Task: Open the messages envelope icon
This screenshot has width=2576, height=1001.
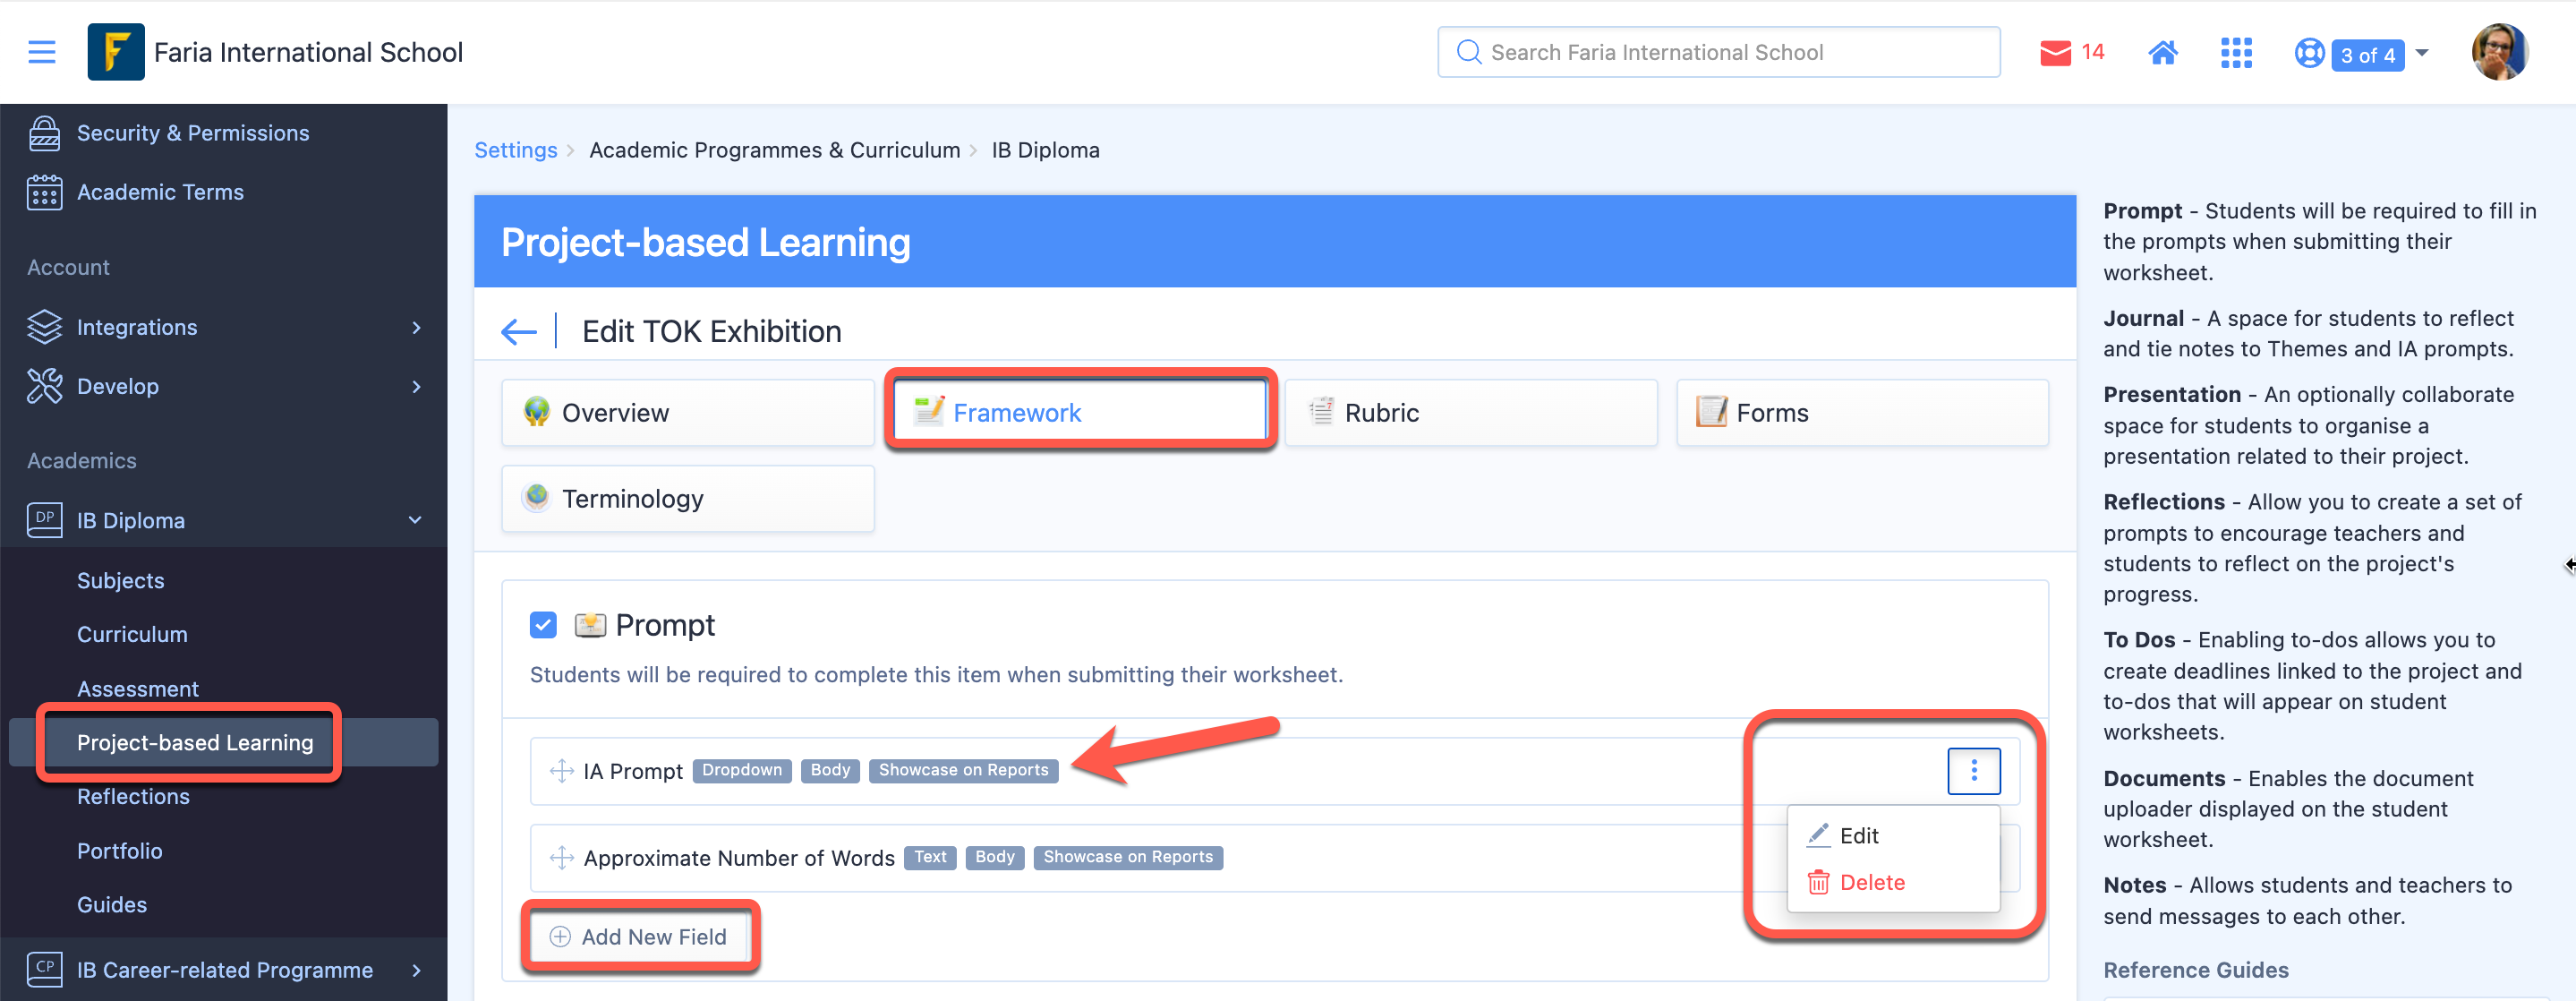Action: [x=2055, y=52]
